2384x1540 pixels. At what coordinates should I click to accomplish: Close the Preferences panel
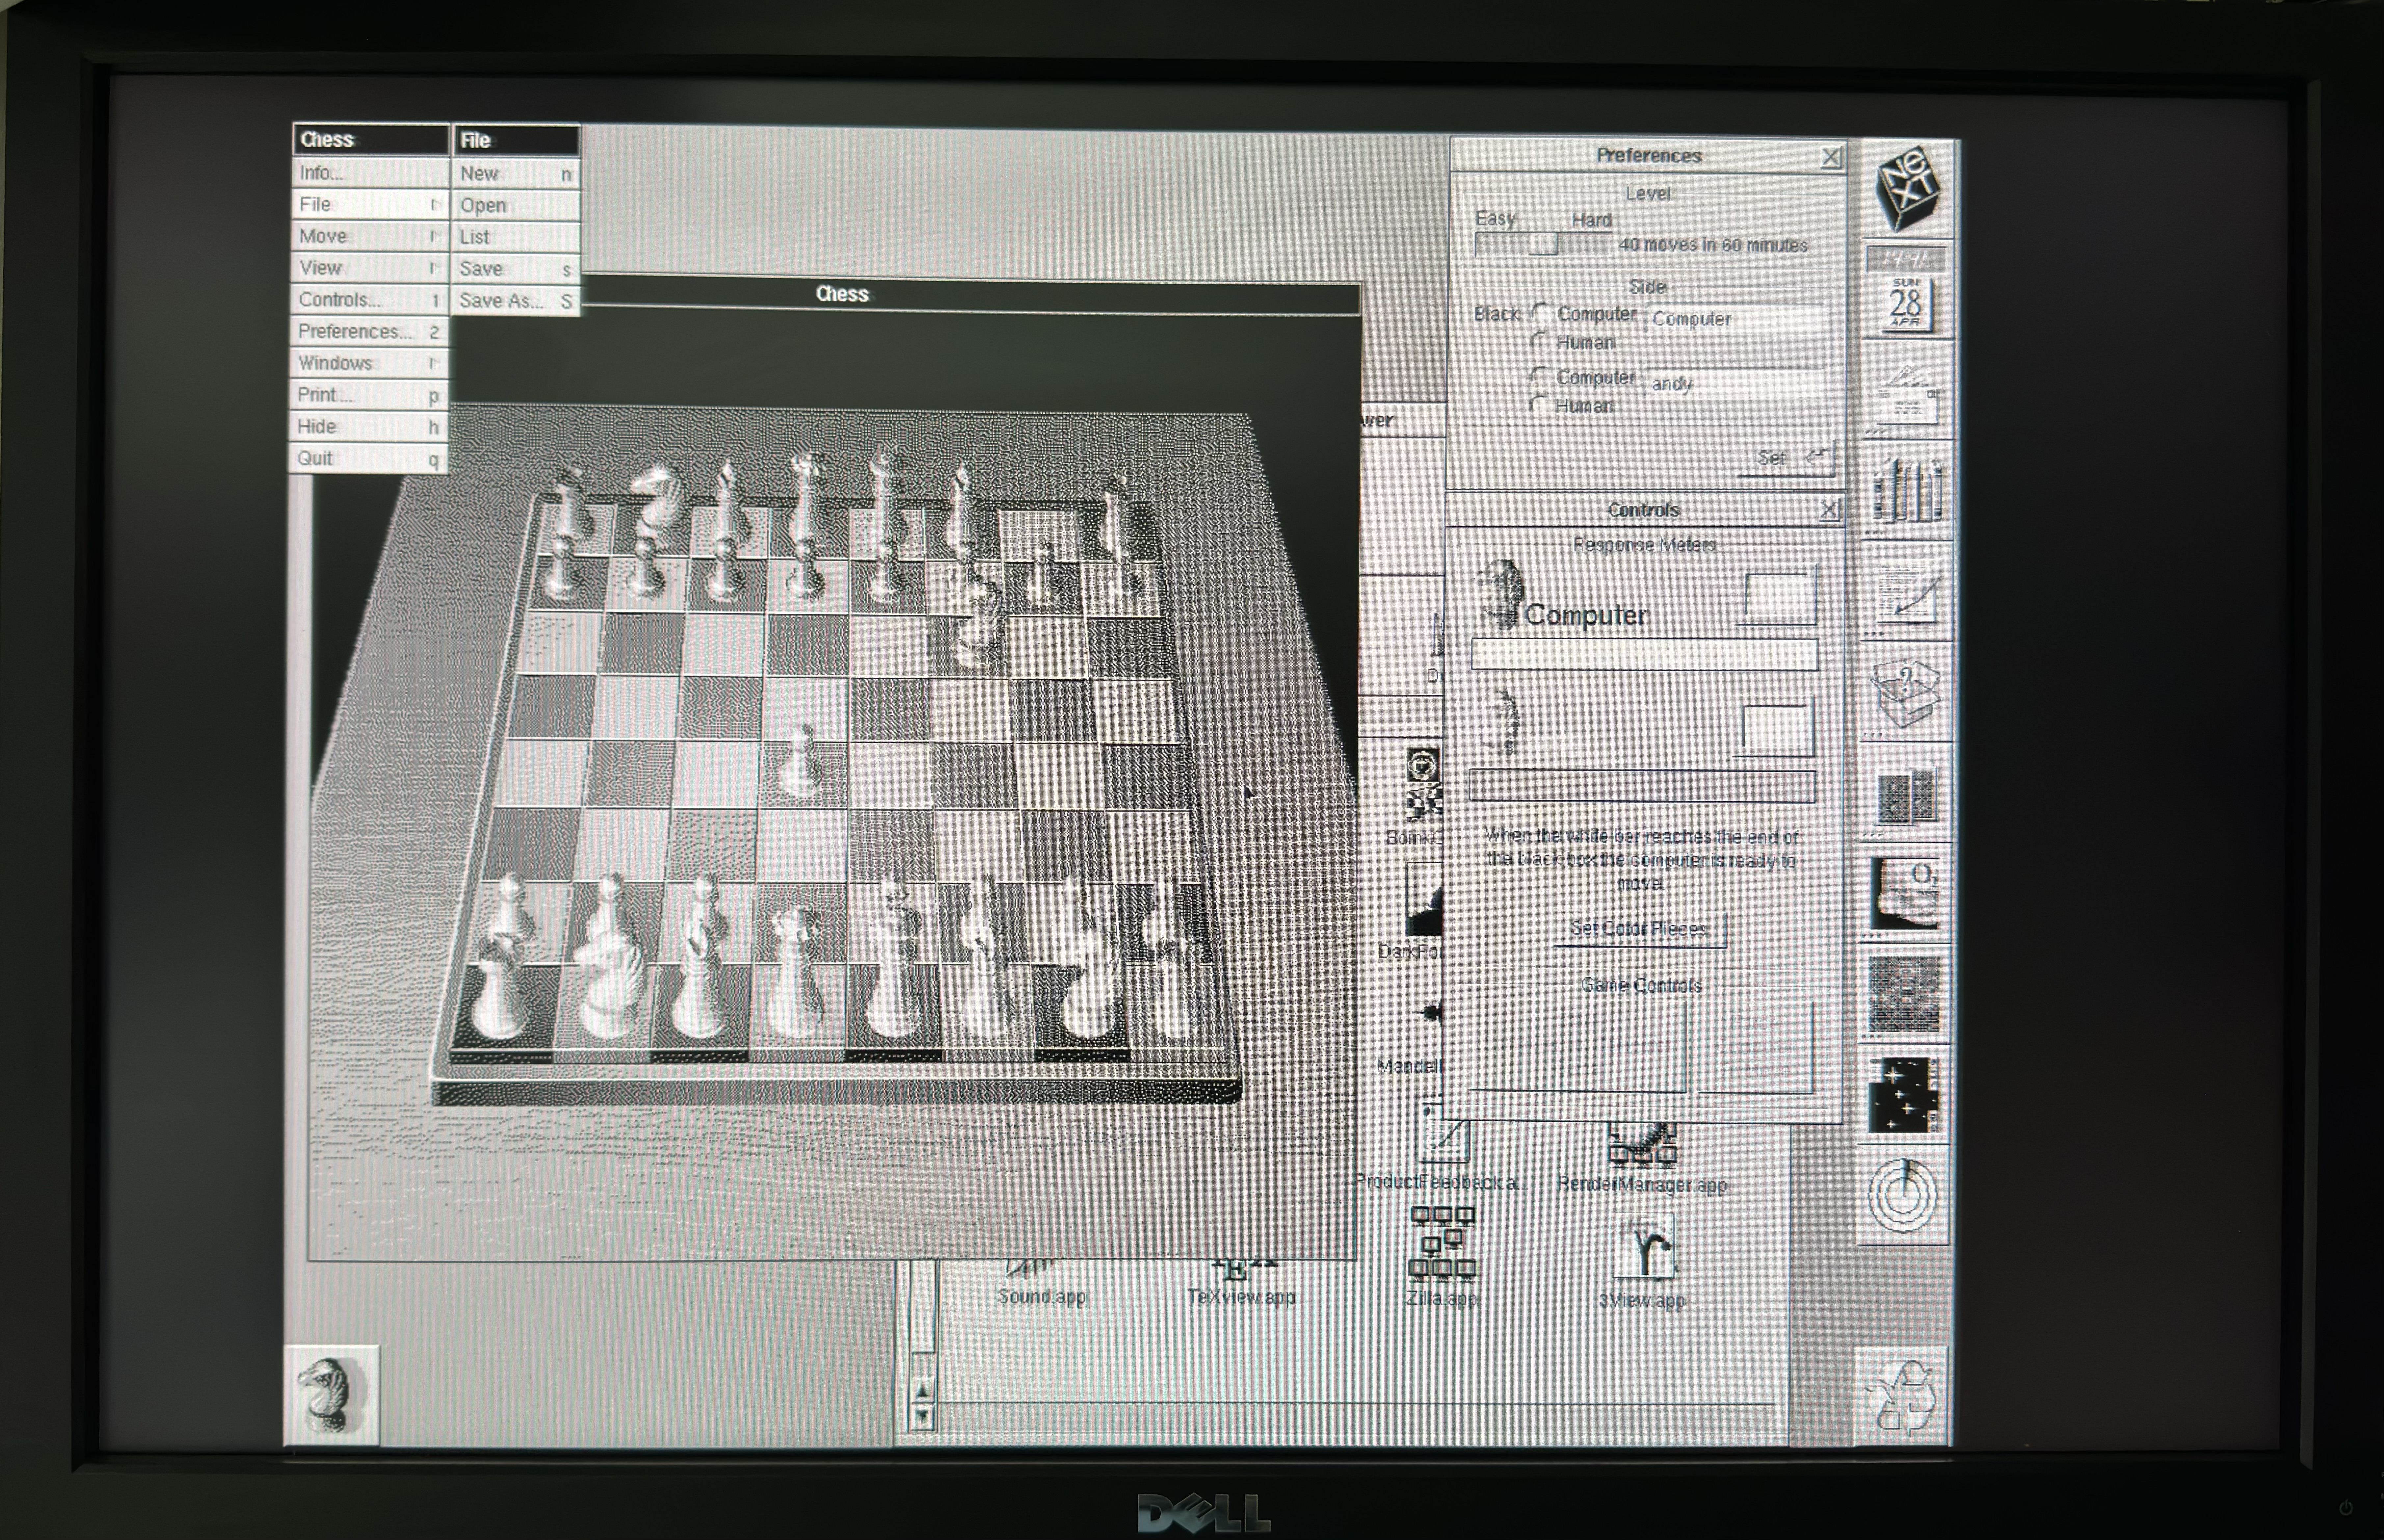click(x=1831, y=157)
